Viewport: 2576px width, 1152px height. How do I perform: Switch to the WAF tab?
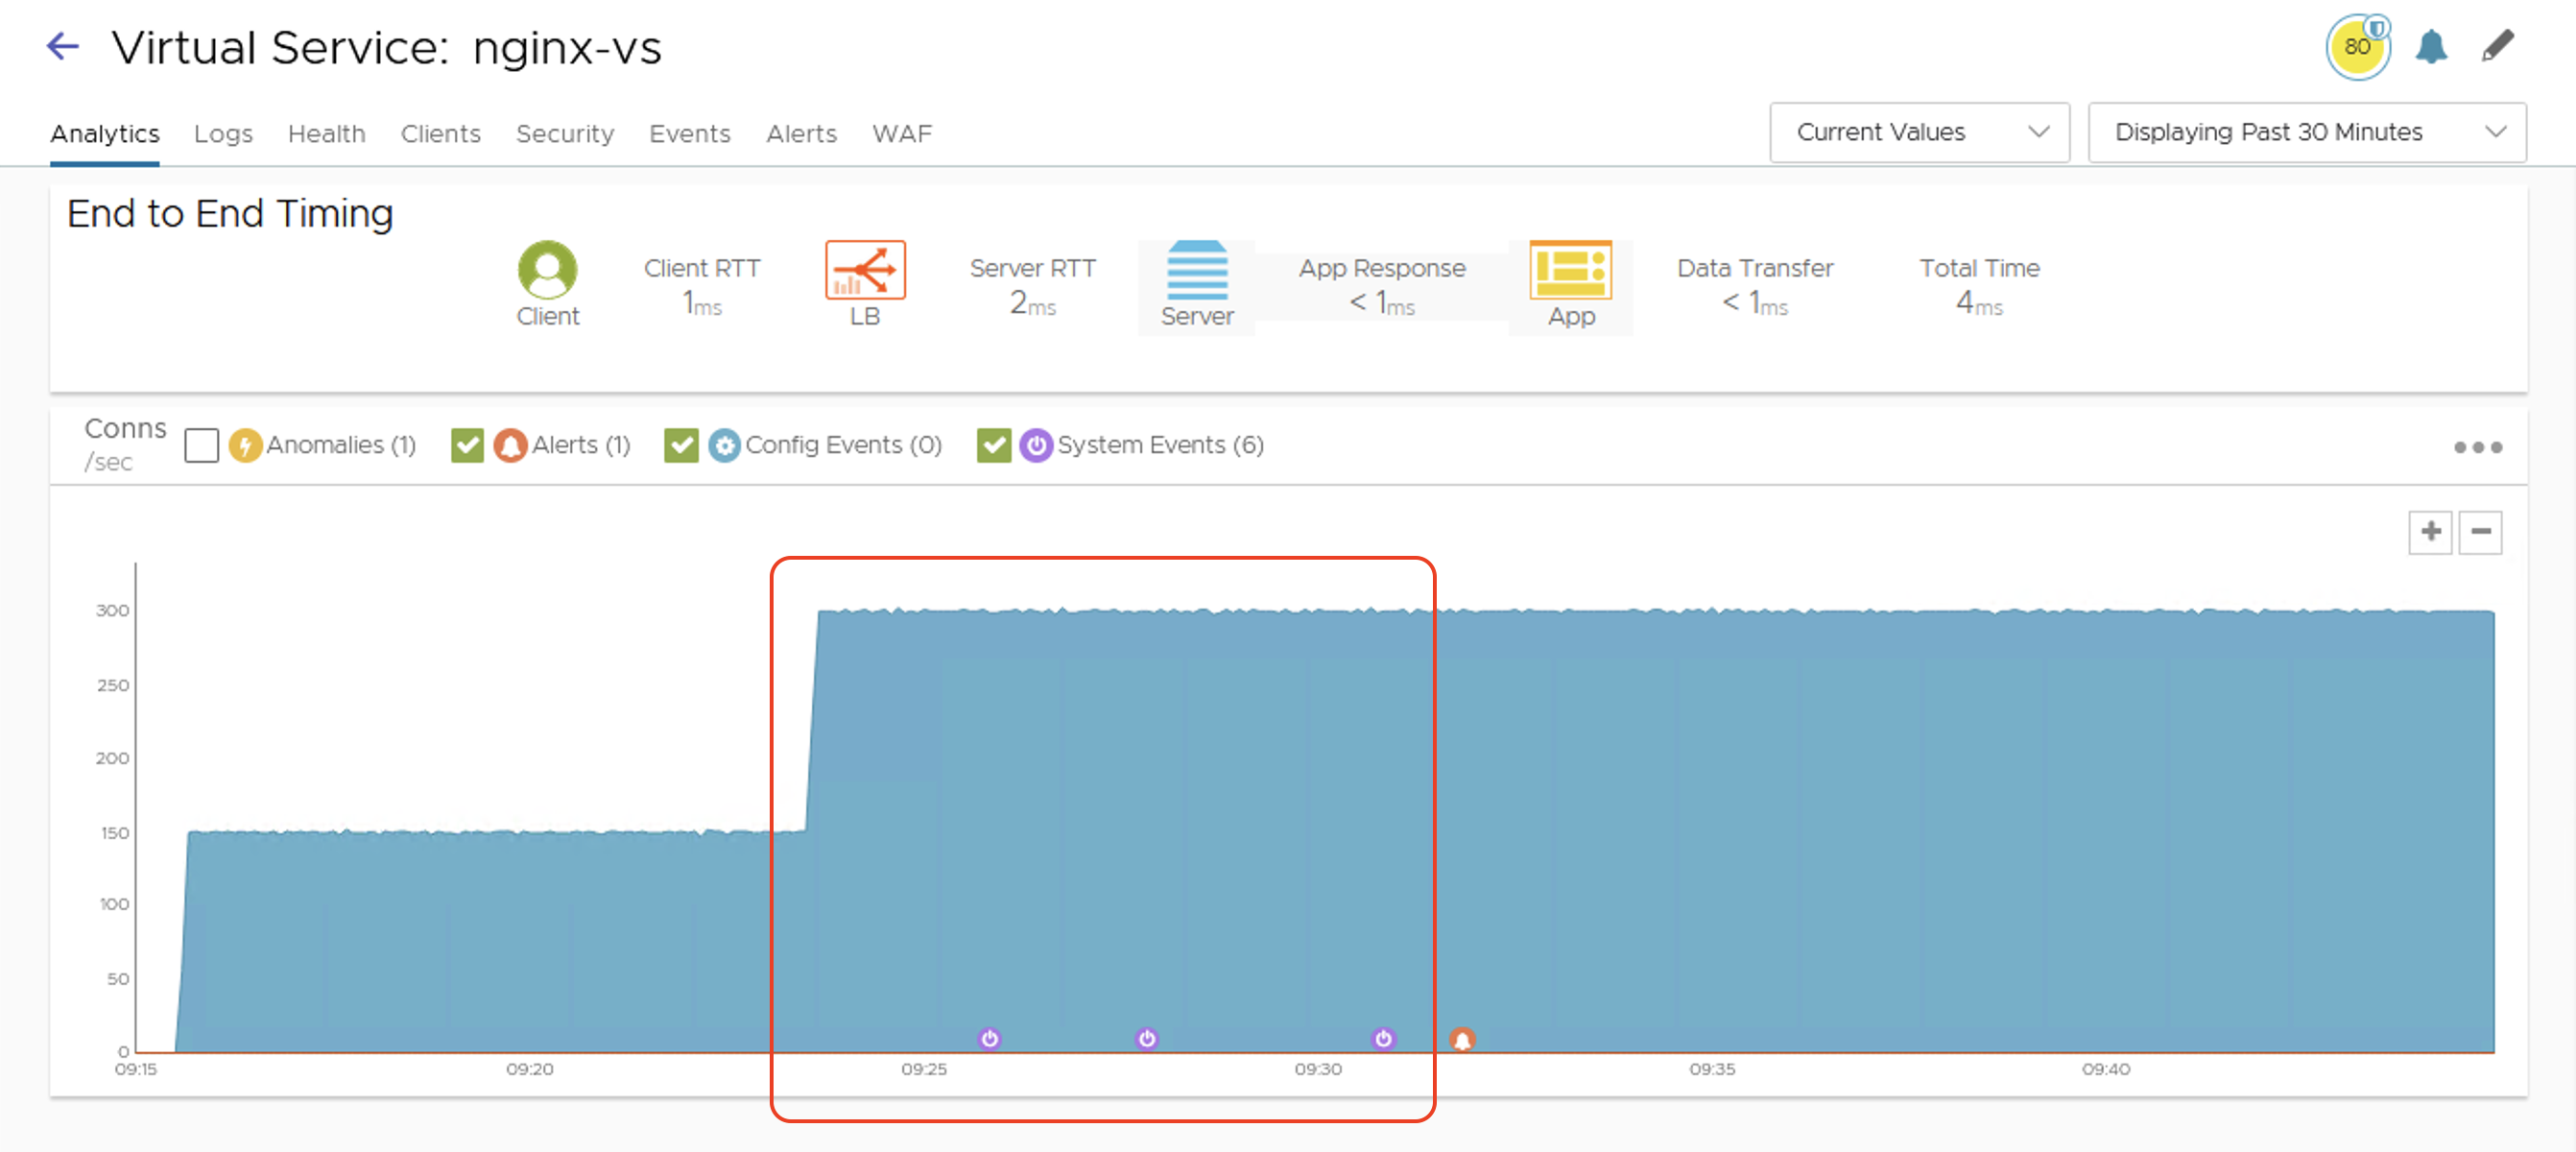pos(901,134)
